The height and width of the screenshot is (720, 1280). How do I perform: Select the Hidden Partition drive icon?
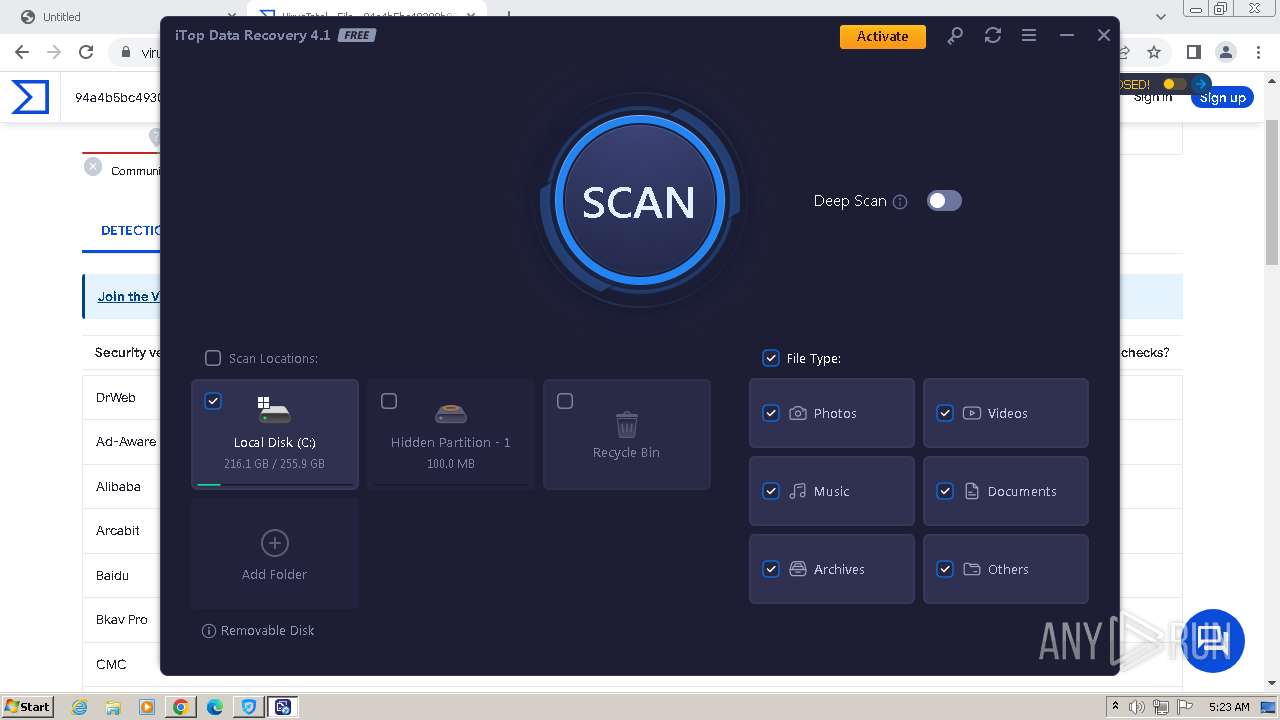(x=451, y=413)
